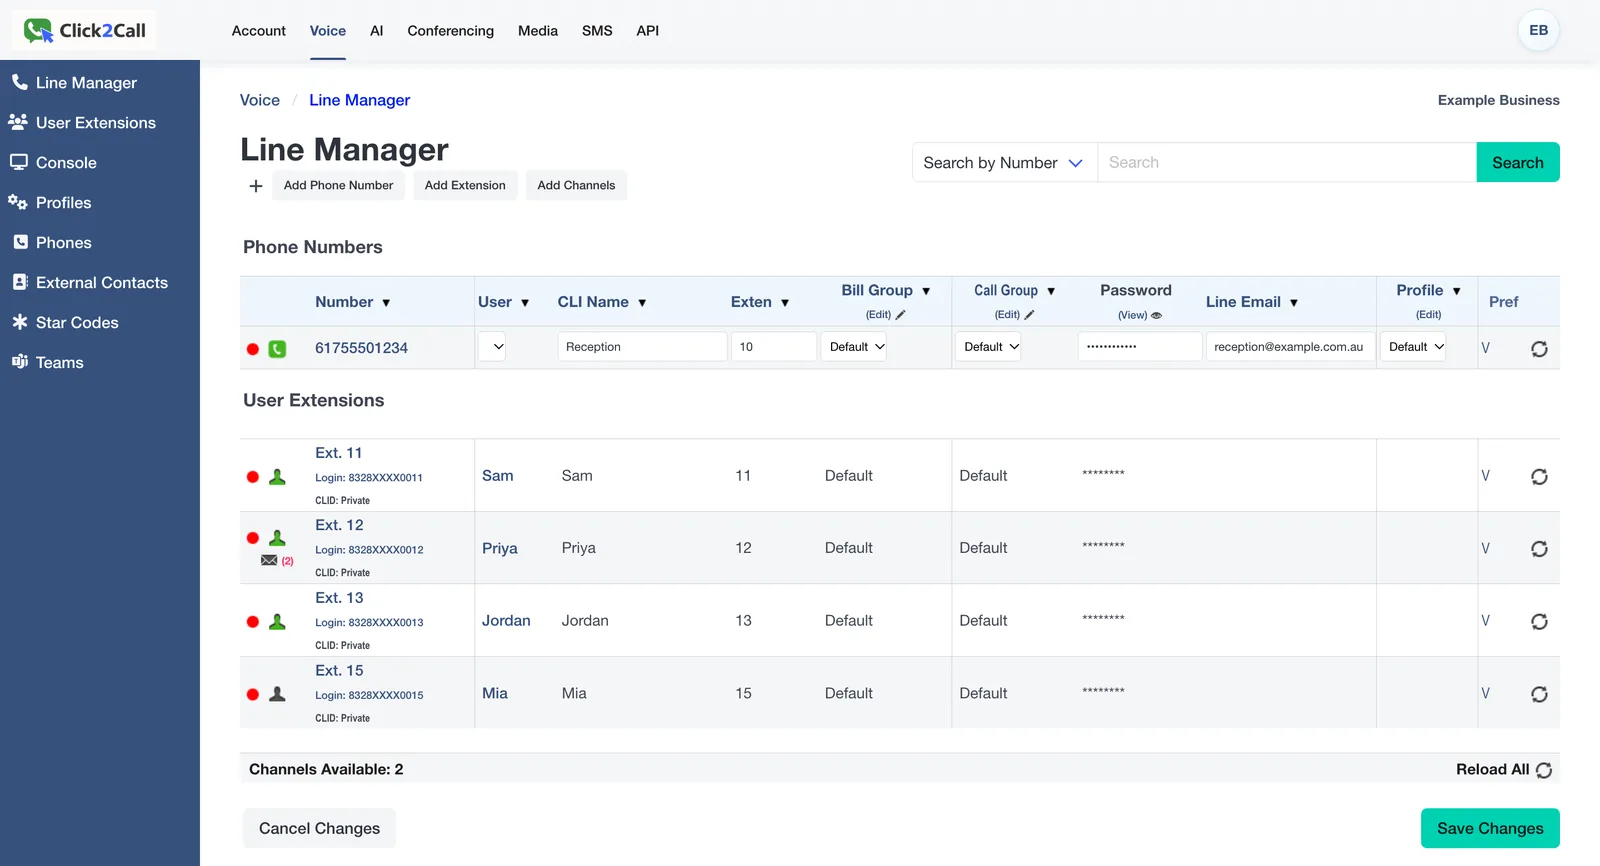
Task: Click the password field for 61755501234
Action: tap(1140, 347)
